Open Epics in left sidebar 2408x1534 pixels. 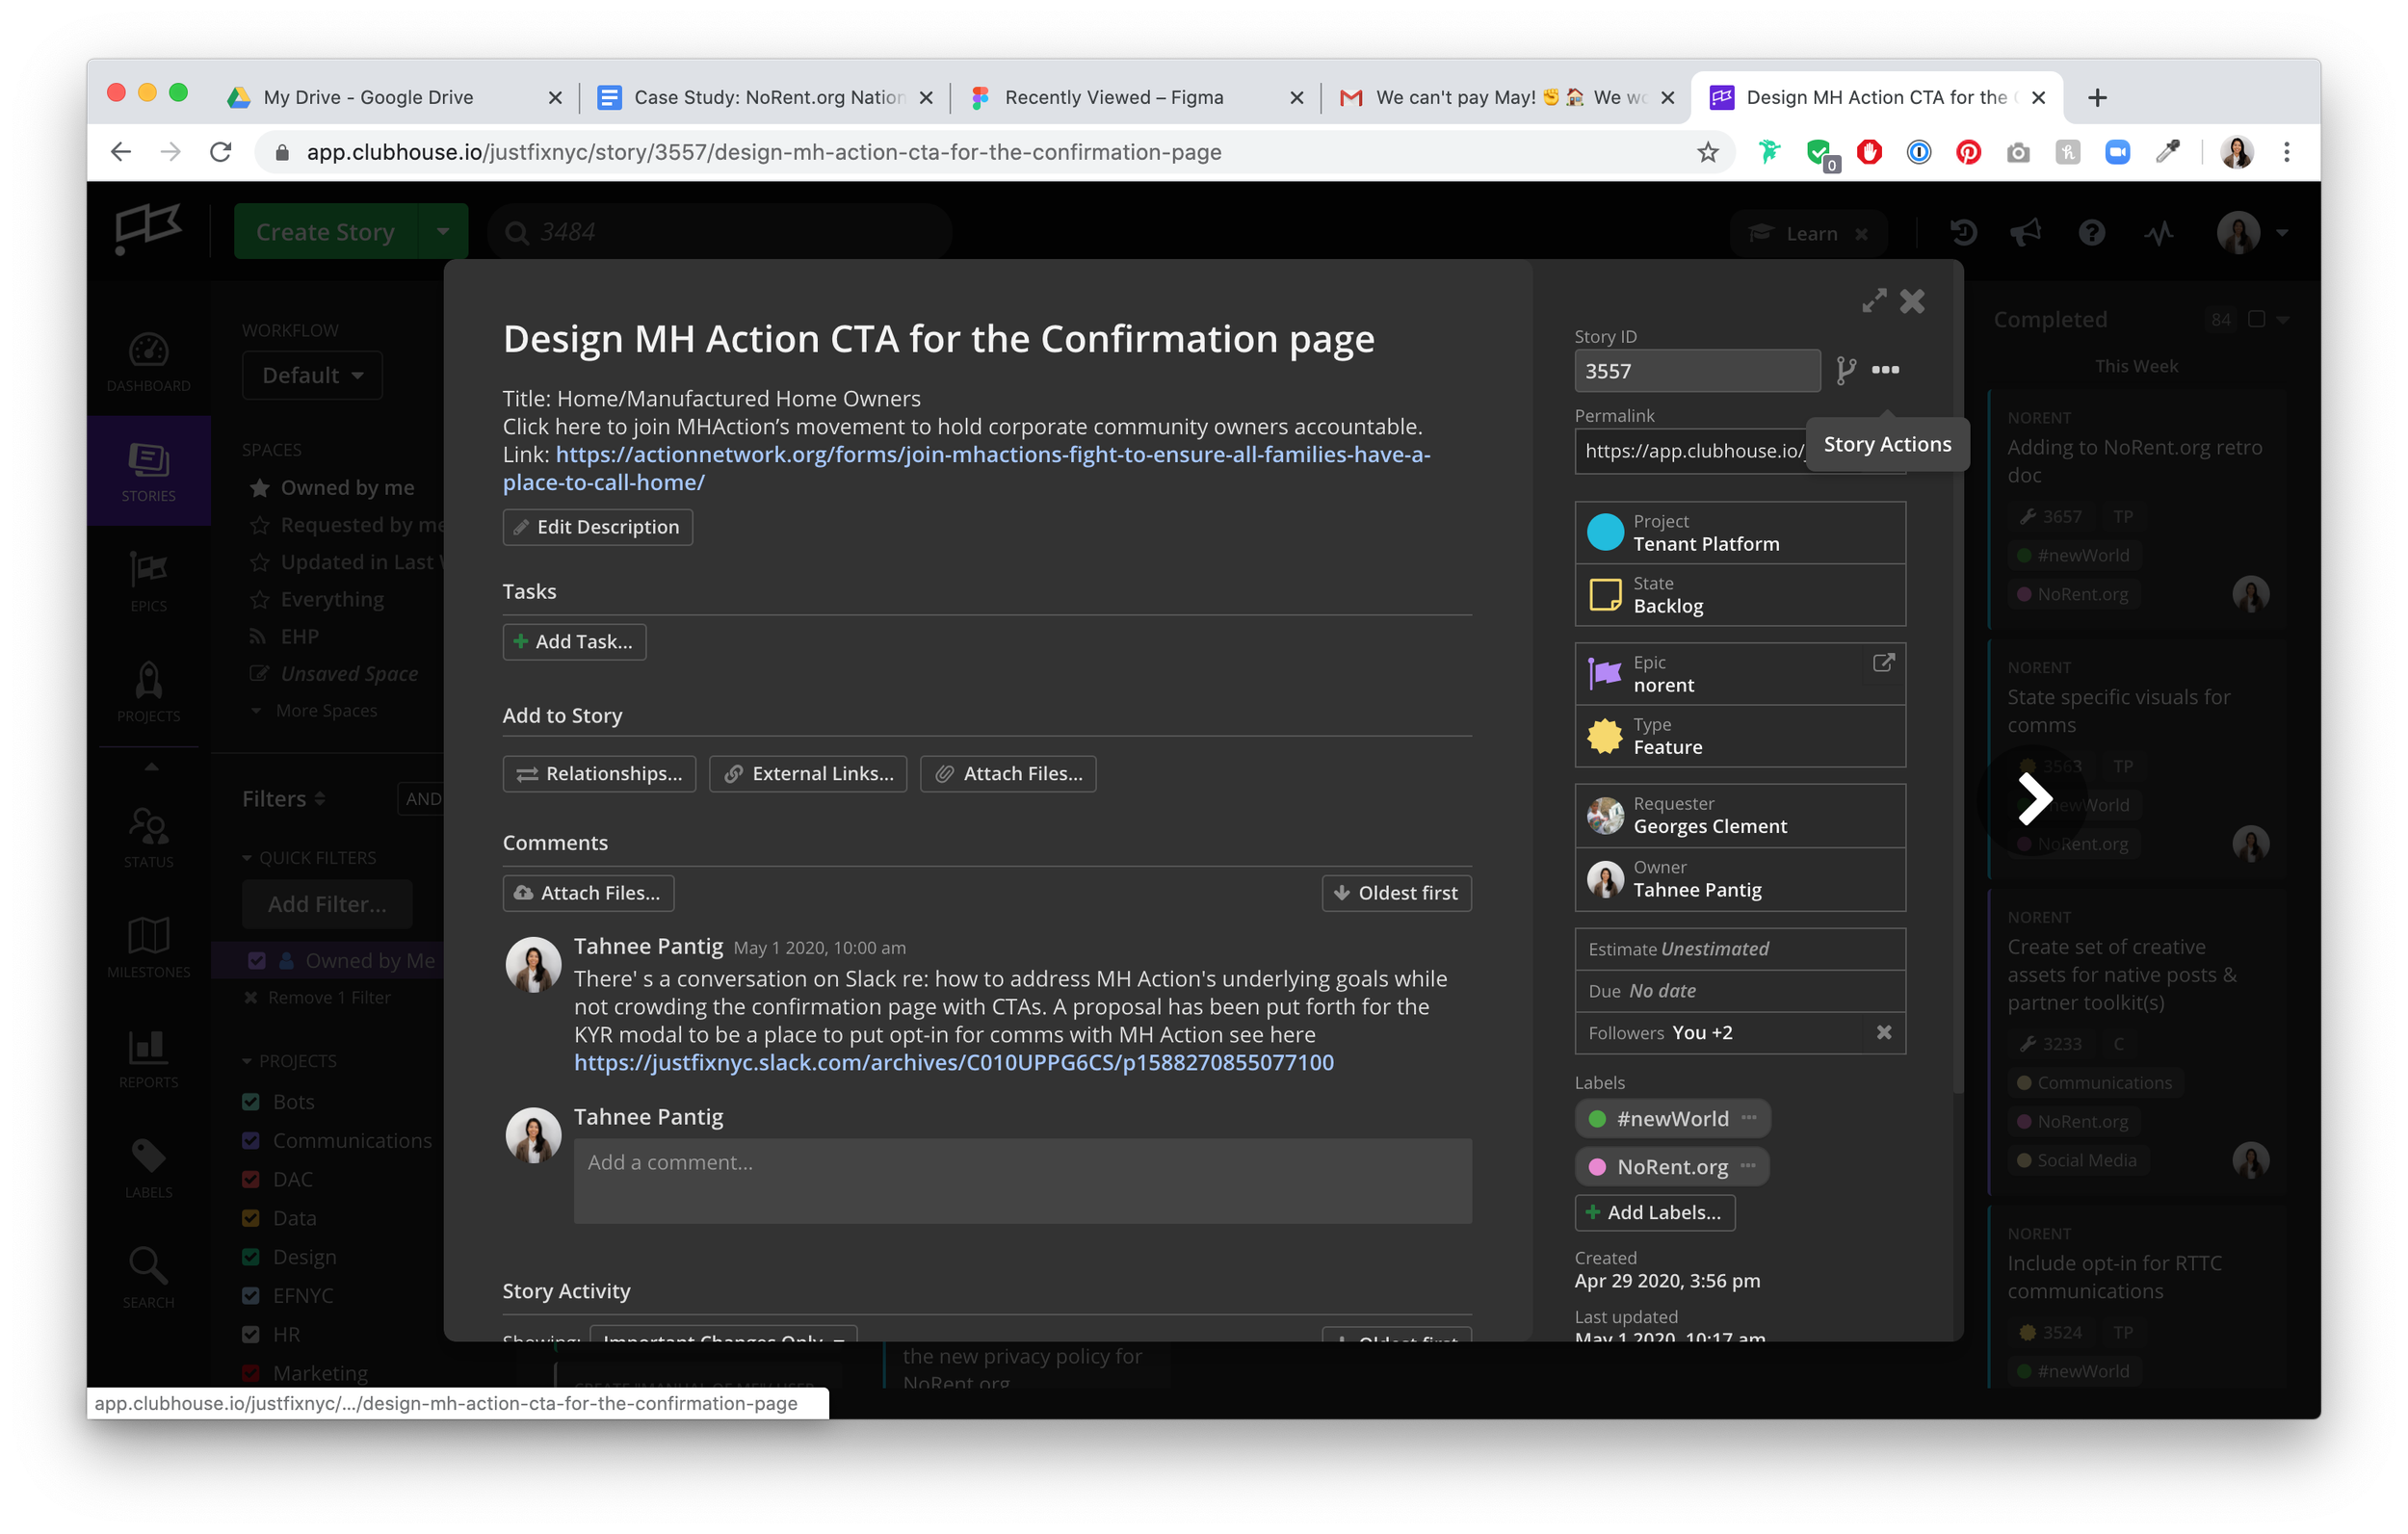pos(148,580)
